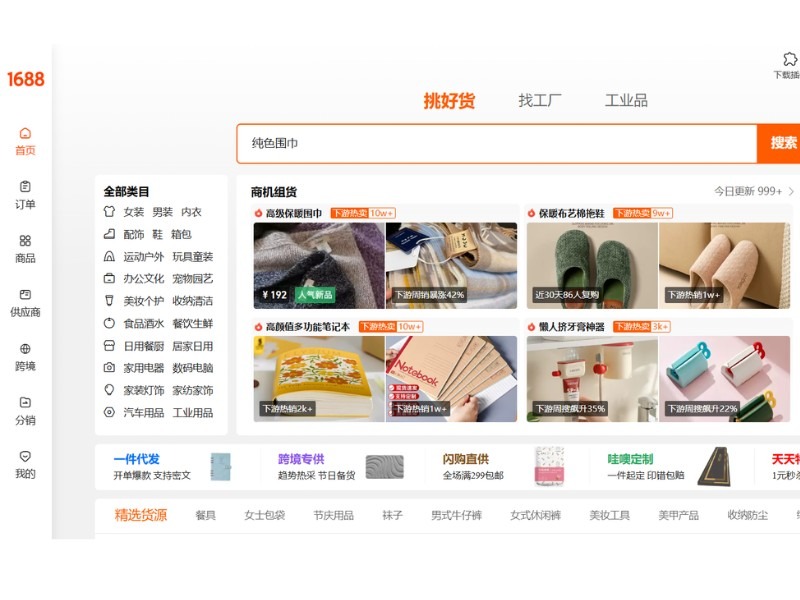Open the 内衣 category link

[x=191, y=212]
